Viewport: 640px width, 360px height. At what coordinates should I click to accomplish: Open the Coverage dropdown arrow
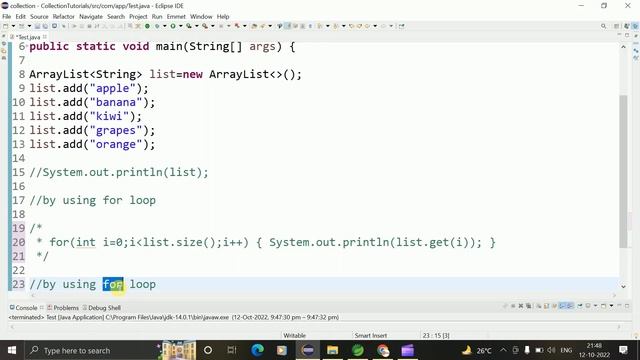tap(196, 26)
